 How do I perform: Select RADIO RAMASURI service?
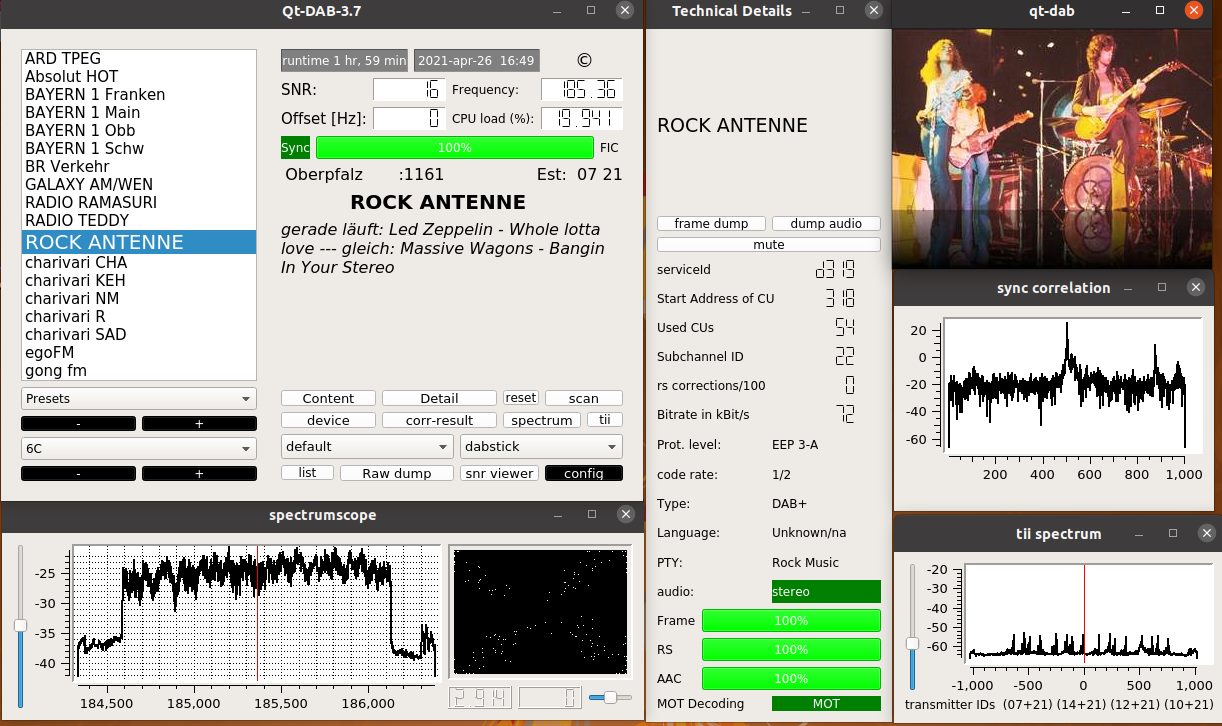[x=139, y=203]
